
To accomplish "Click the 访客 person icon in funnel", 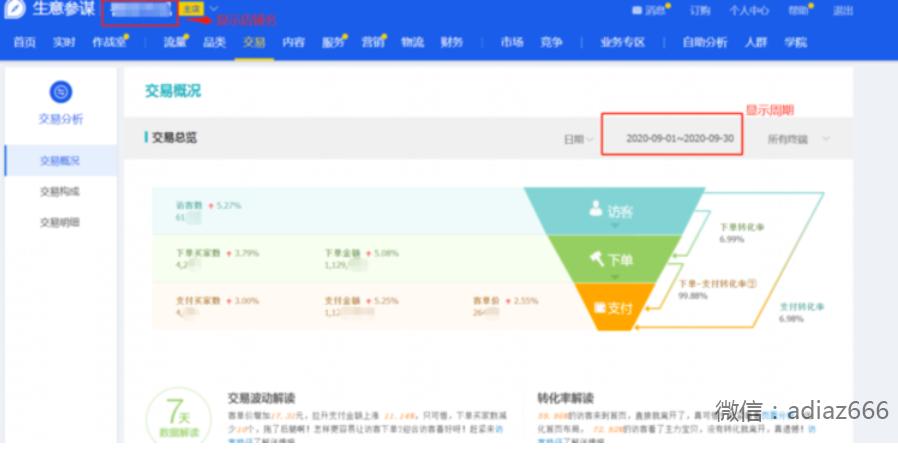I will tap(596, 208).
